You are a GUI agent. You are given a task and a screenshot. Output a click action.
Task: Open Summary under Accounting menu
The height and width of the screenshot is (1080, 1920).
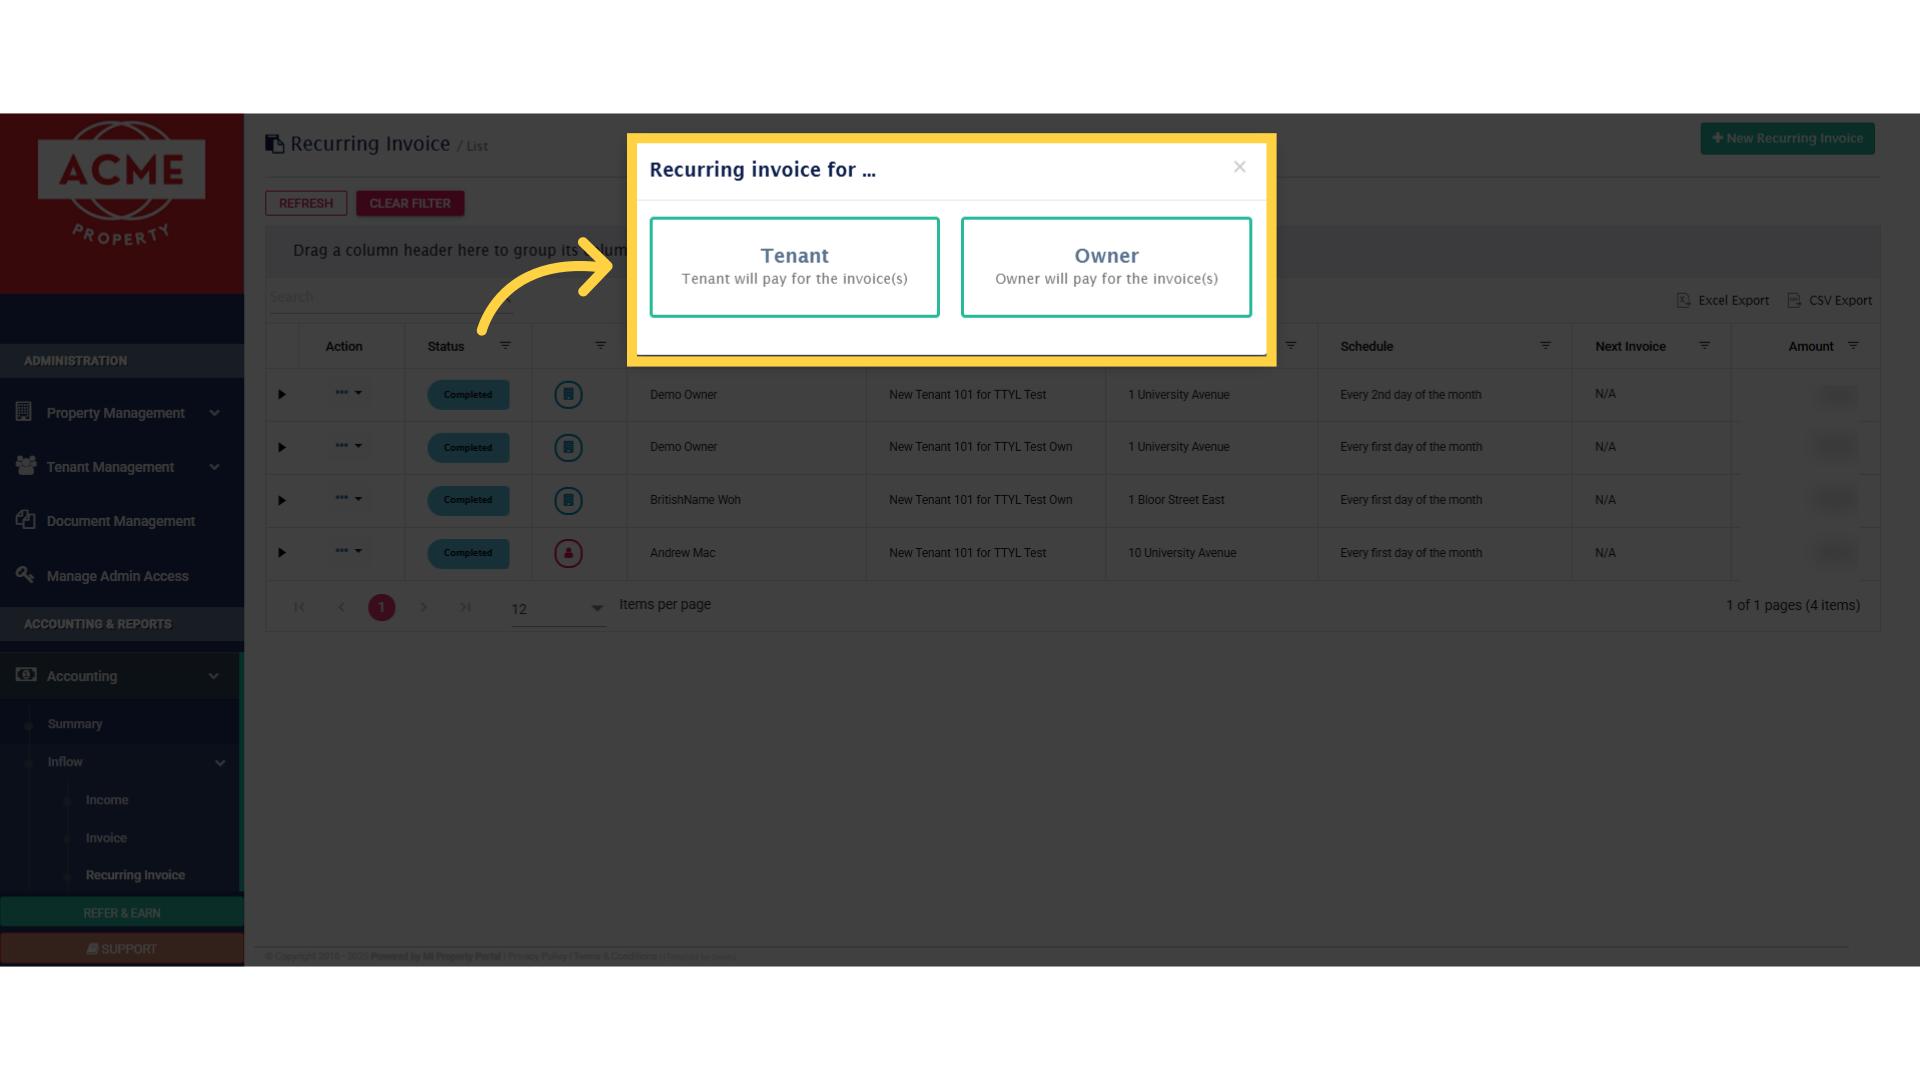coord(75,724)
